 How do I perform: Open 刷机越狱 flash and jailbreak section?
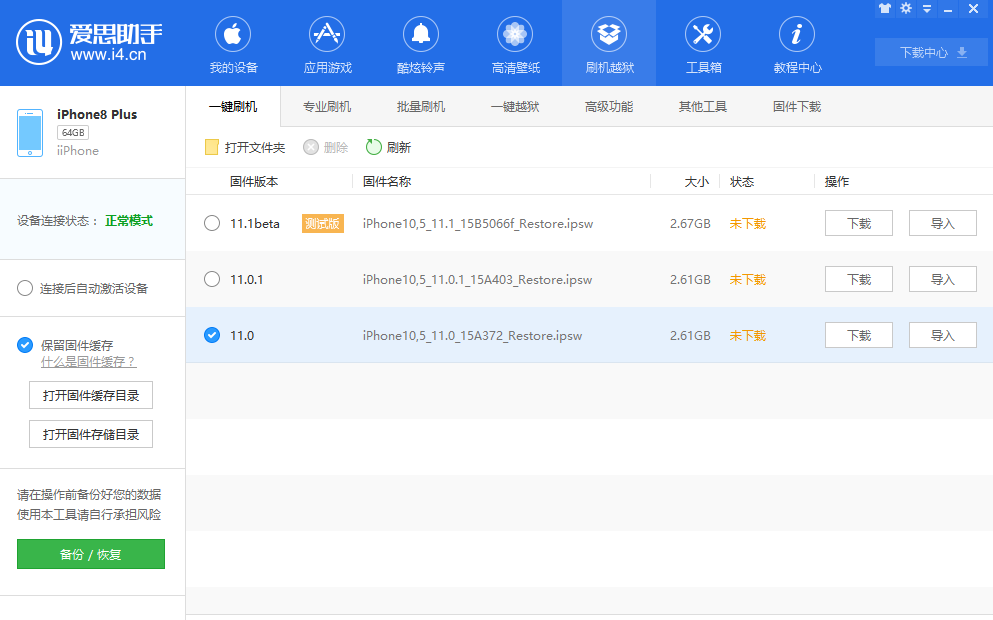[x=609, y=44]
